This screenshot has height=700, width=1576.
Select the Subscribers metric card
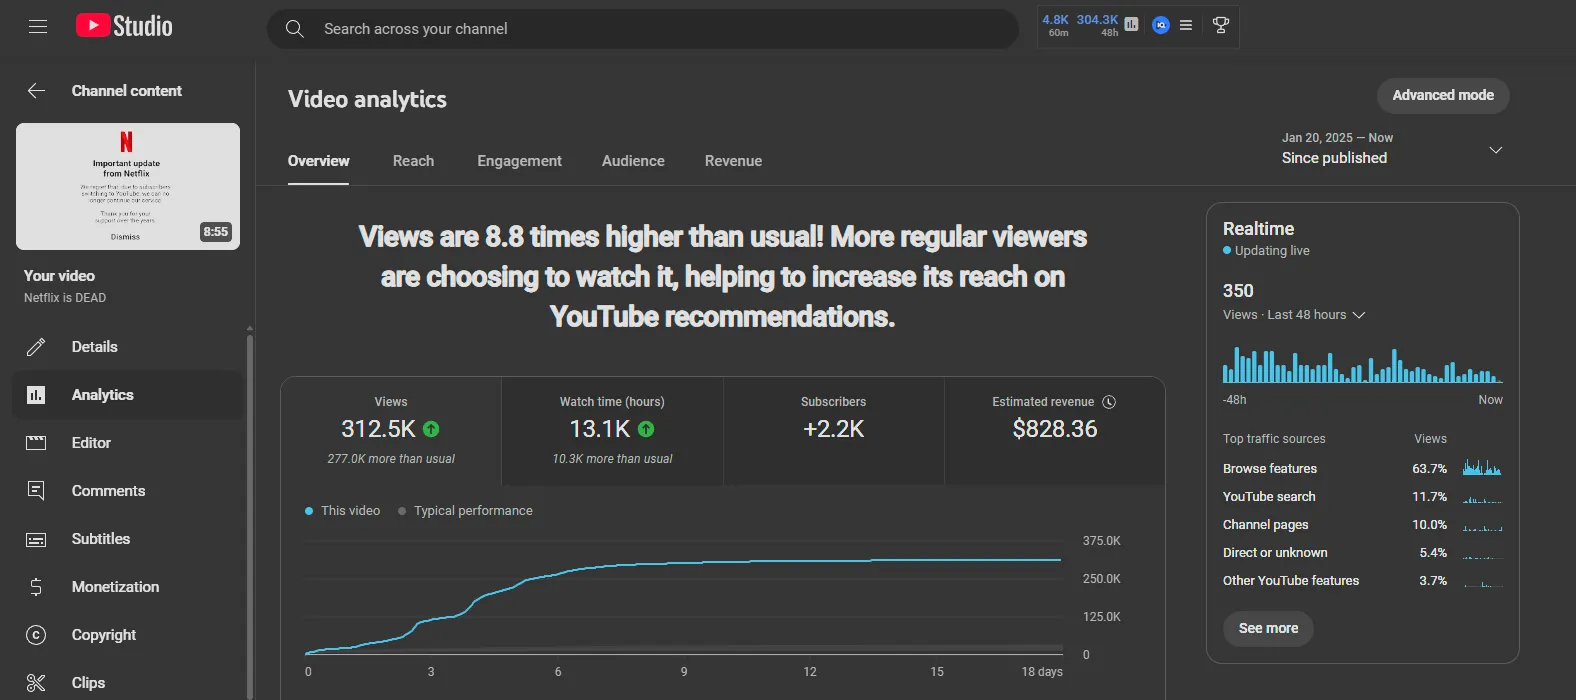833,432
